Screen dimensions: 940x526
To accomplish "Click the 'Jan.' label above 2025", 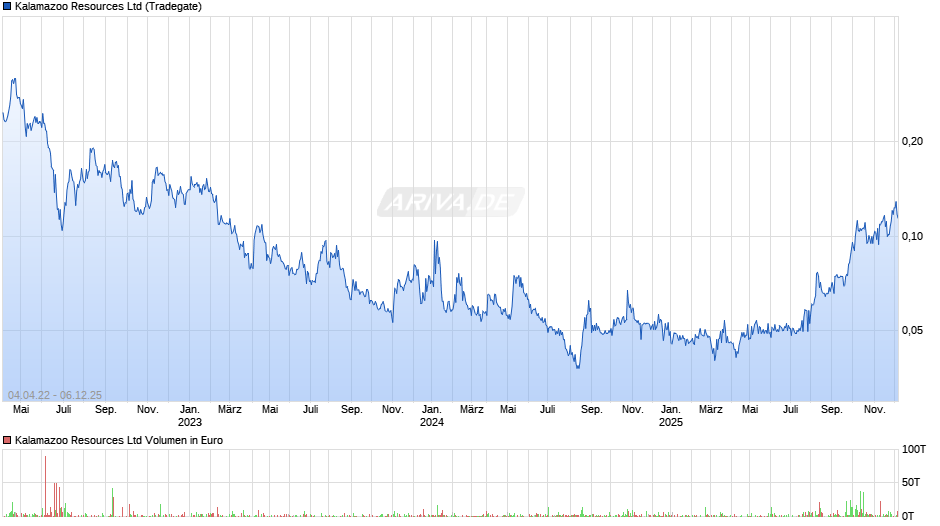I will click(x=671, y=410).
